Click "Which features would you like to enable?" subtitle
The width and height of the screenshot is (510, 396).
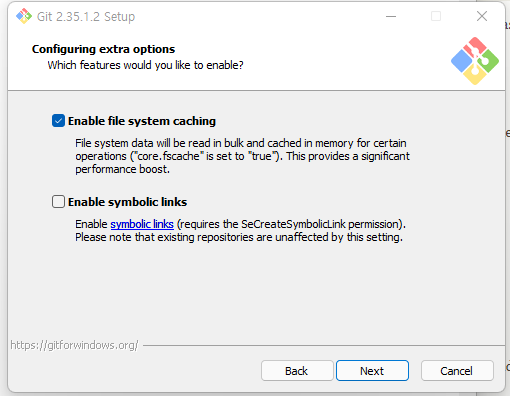[x=145, y=65]
